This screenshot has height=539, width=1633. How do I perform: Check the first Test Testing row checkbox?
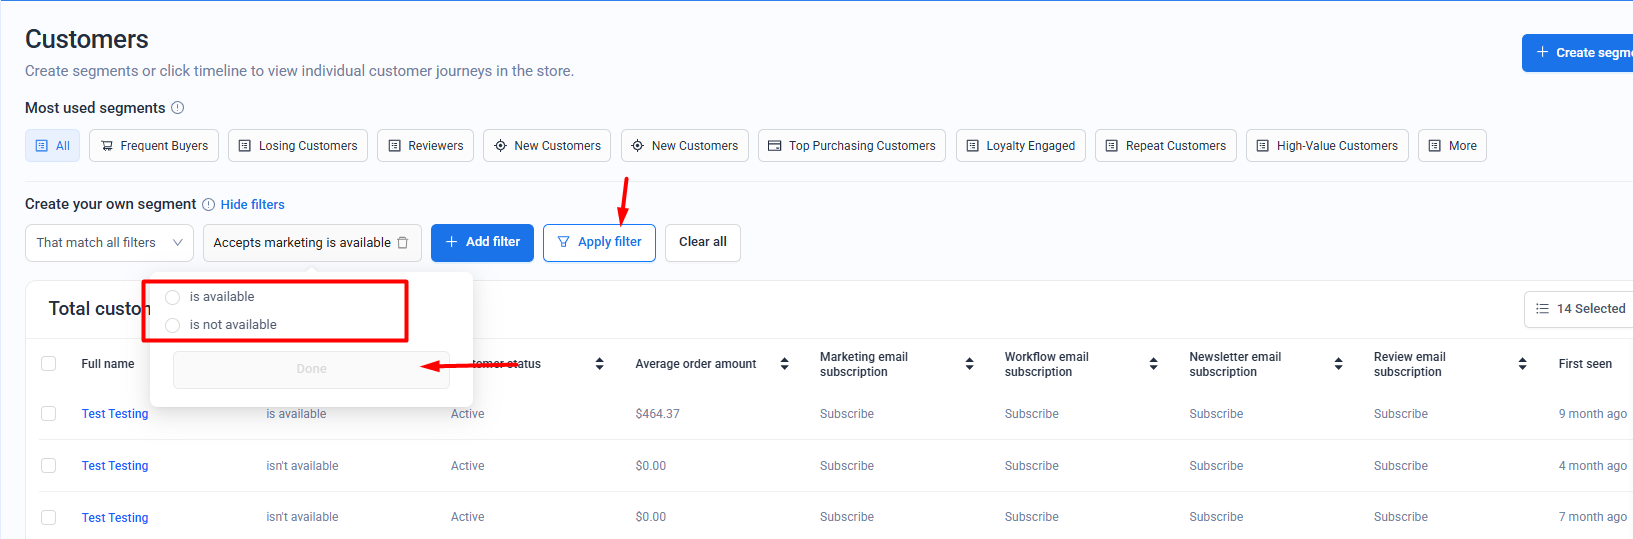(x=48, y=414)
